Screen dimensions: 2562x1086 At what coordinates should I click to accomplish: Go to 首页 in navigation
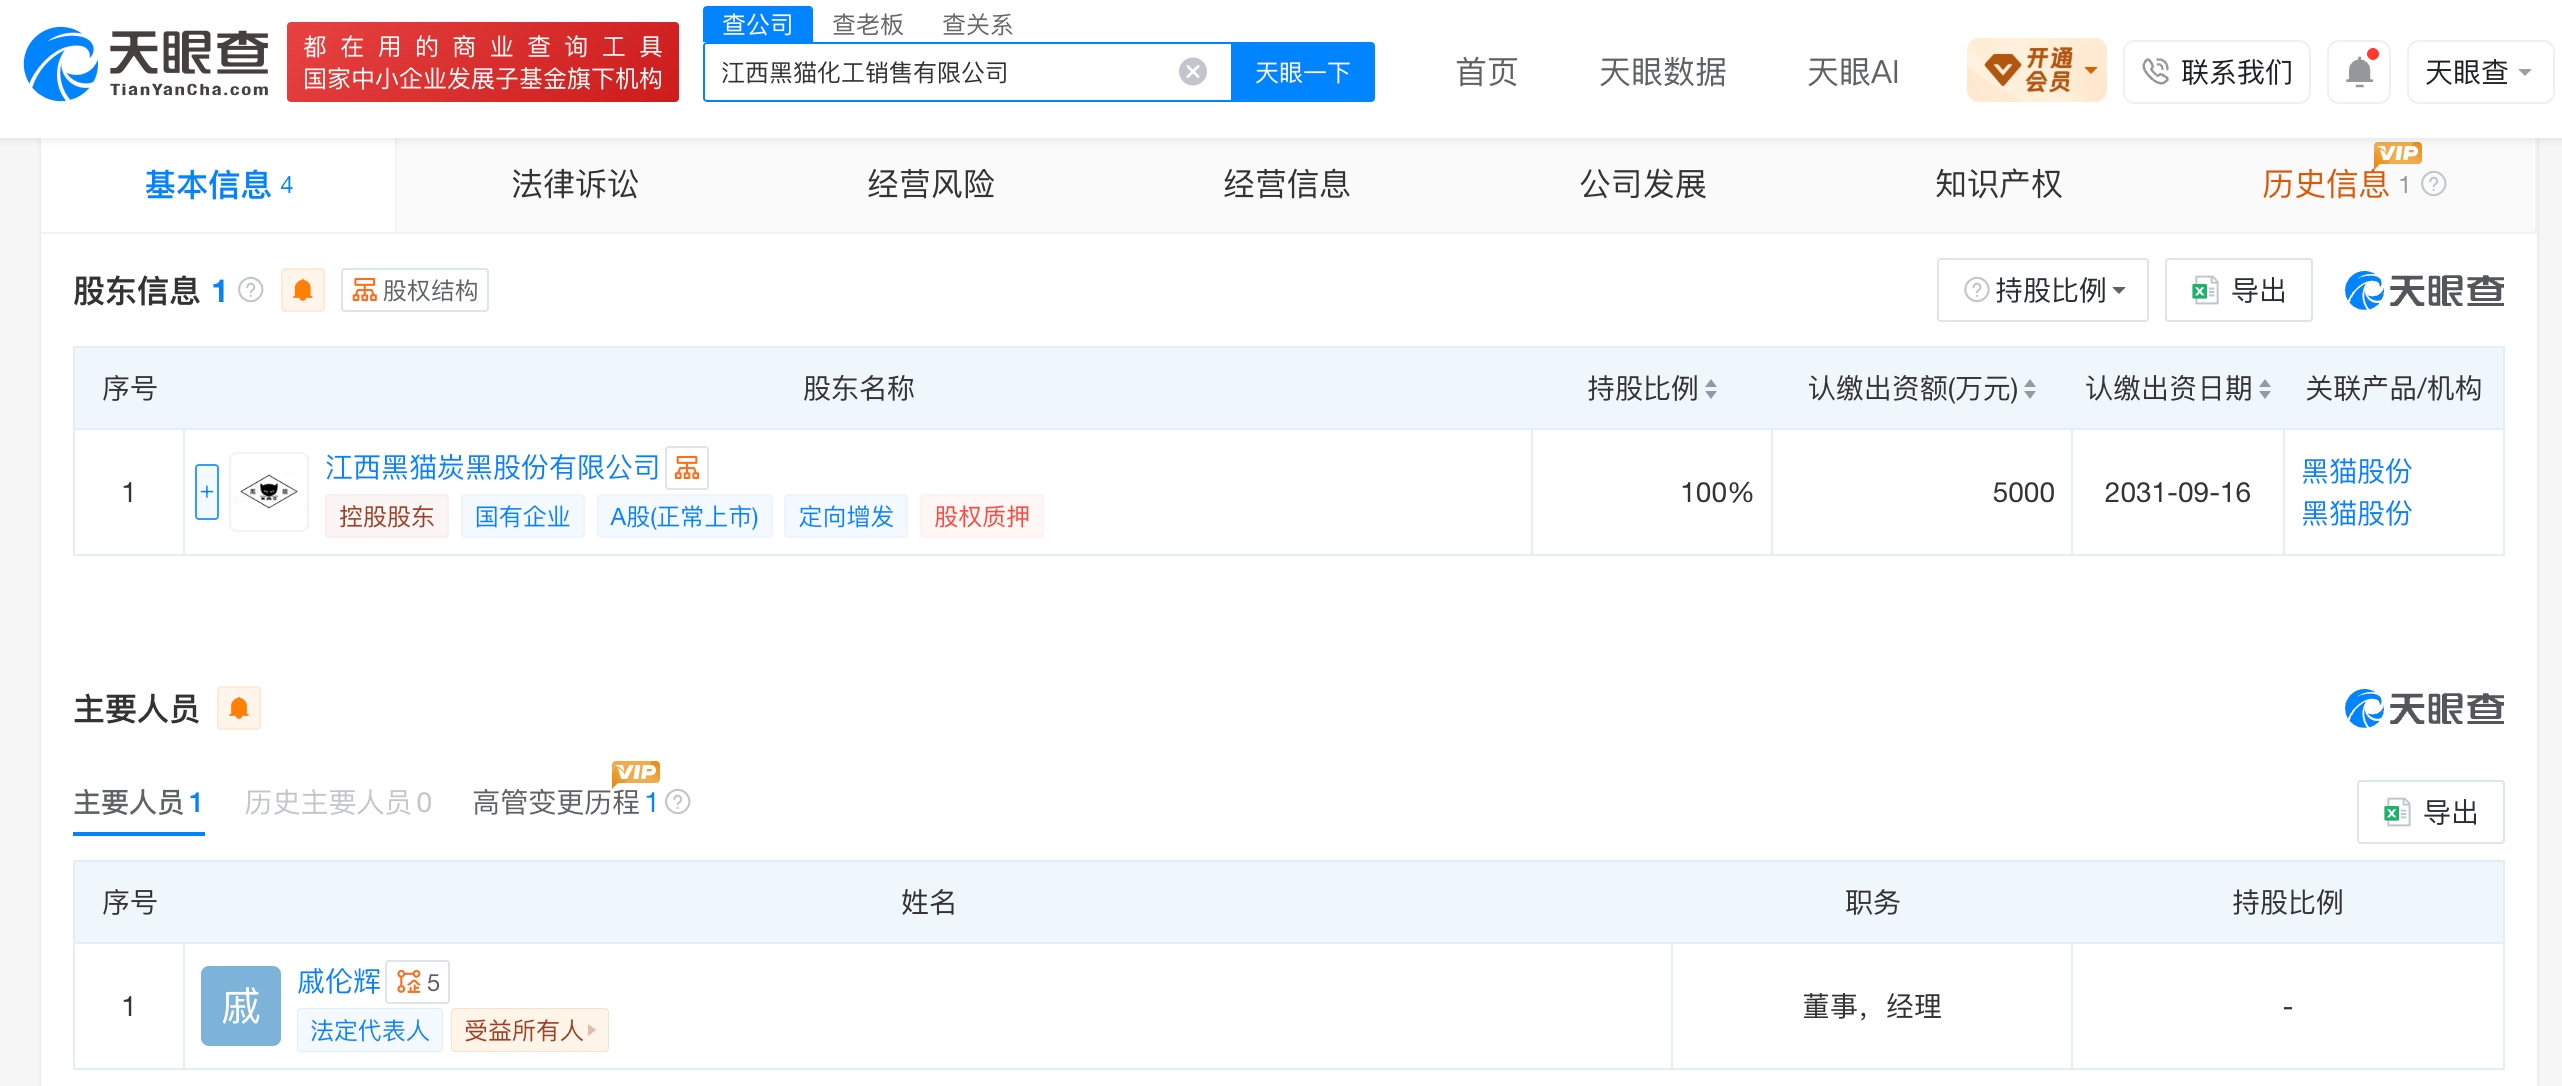1487,72
